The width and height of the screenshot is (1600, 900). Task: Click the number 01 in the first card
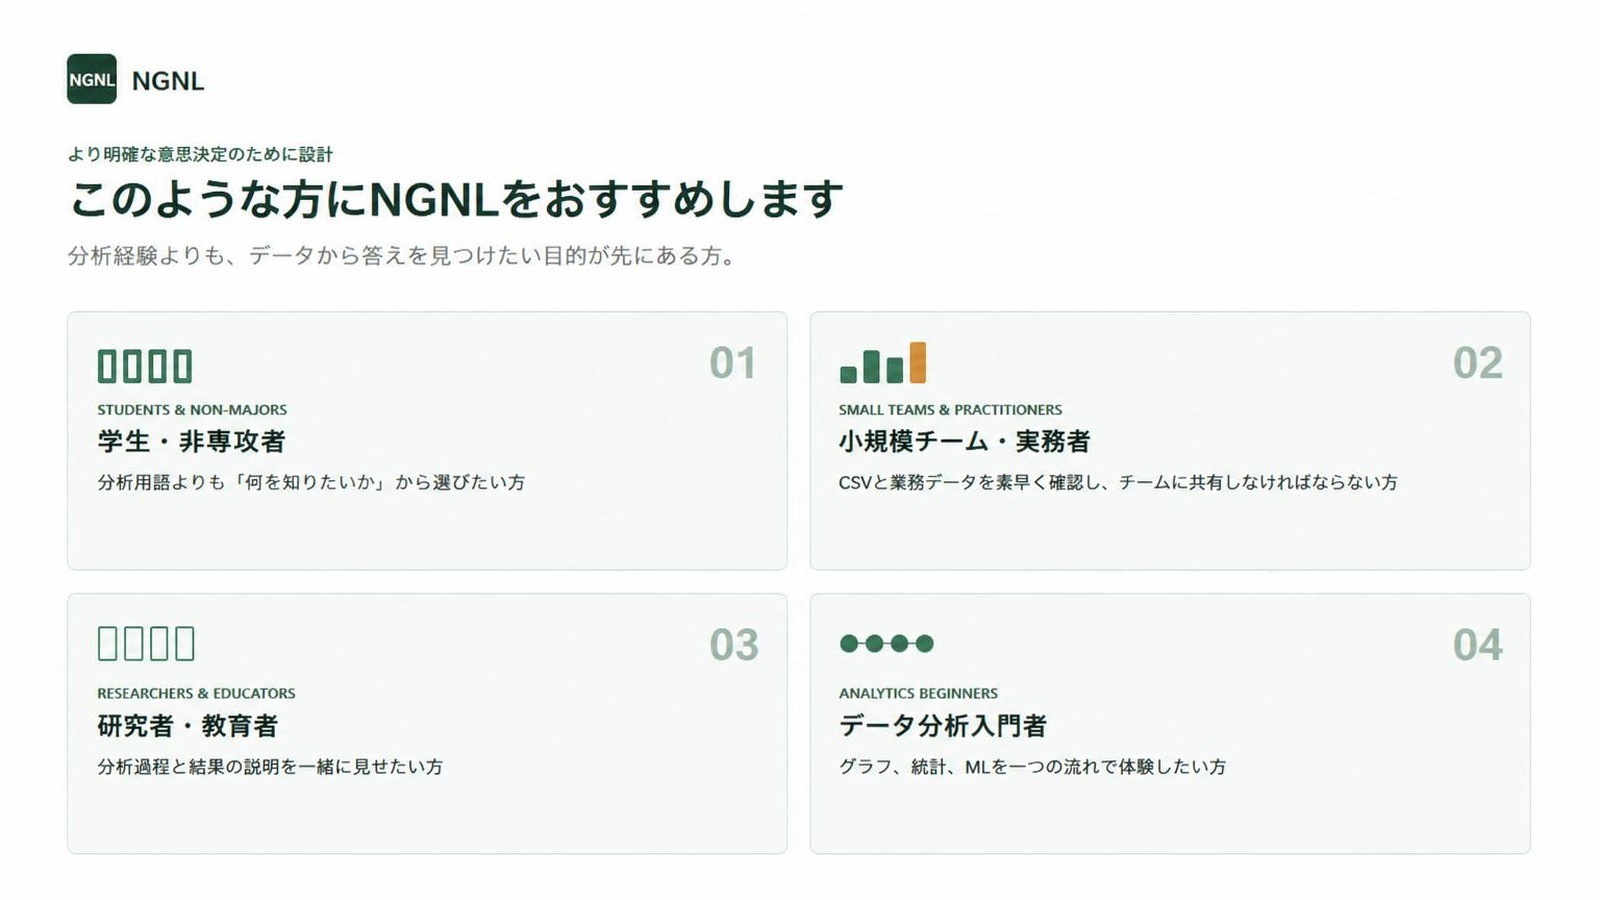(x=733, y=363)
